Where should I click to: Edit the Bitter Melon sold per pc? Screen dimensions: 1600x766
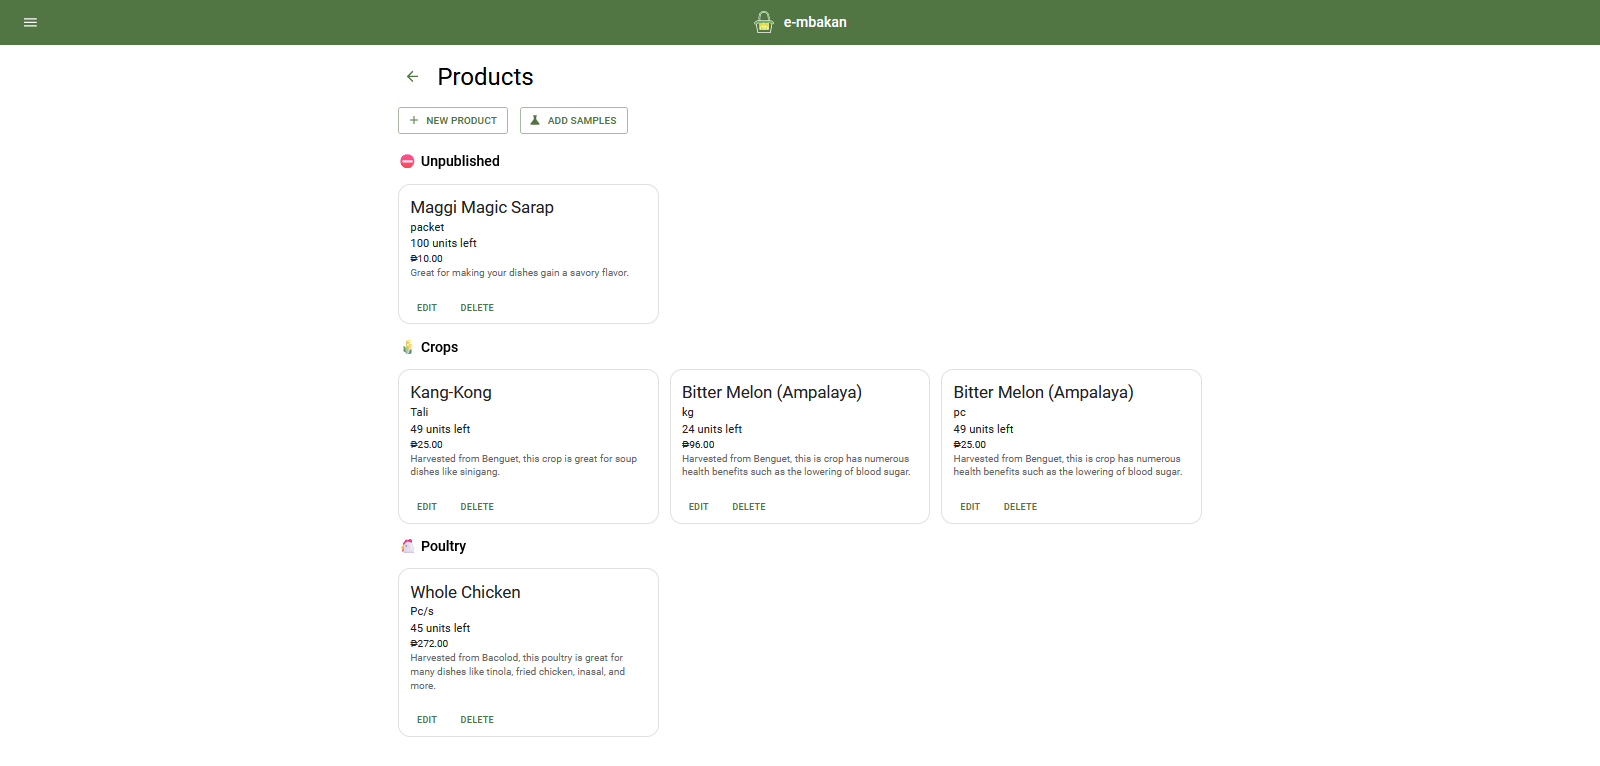point(970,507)
